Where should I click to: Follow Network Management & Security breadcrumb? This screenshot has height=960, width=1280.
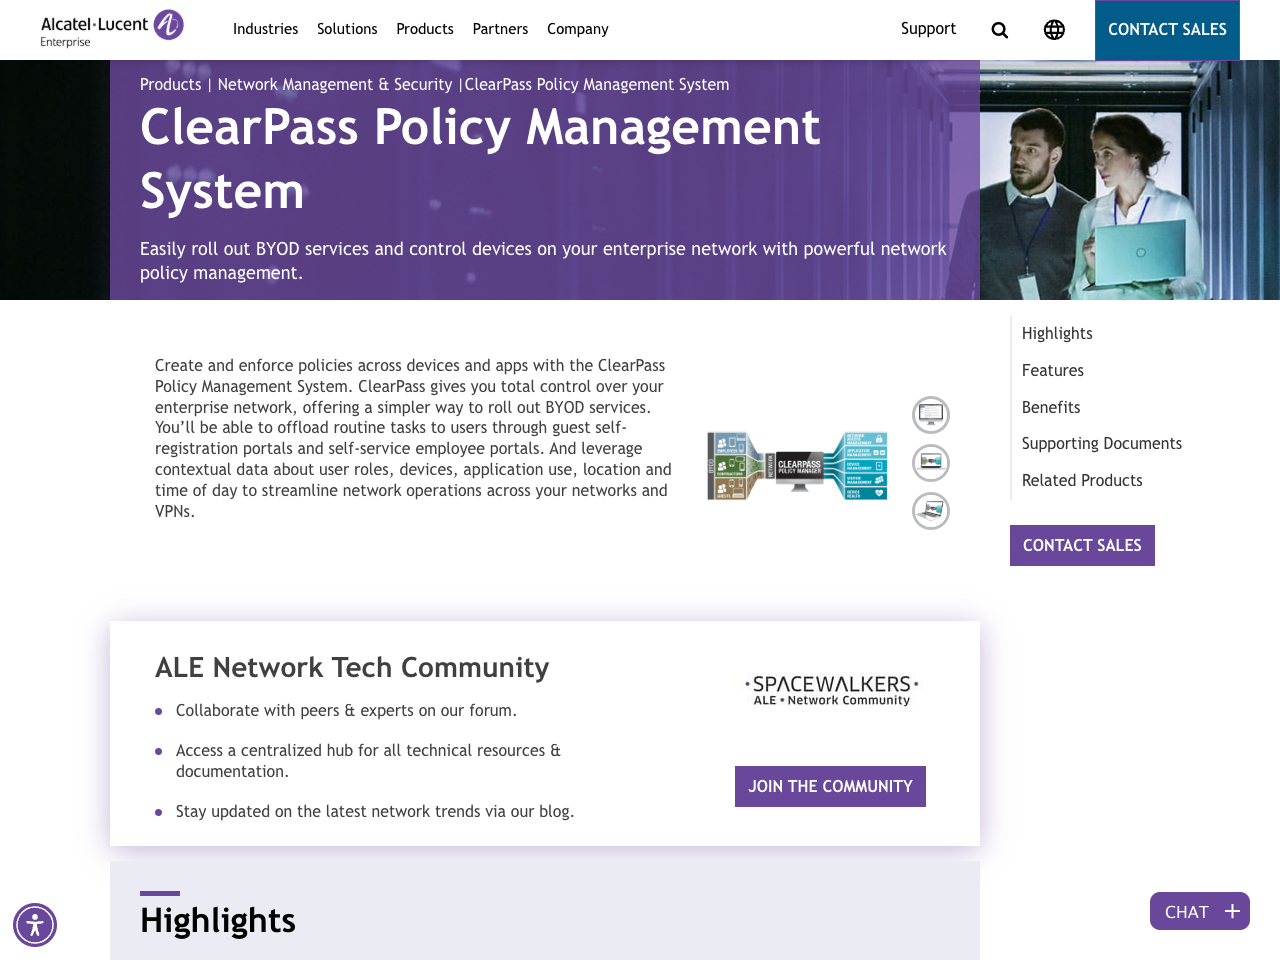pos(335,85)
